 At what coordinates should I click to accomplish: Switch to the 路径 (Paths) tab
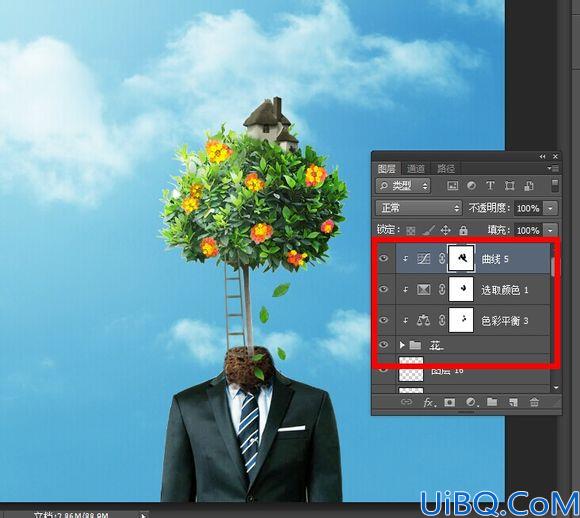pos(446,169)
